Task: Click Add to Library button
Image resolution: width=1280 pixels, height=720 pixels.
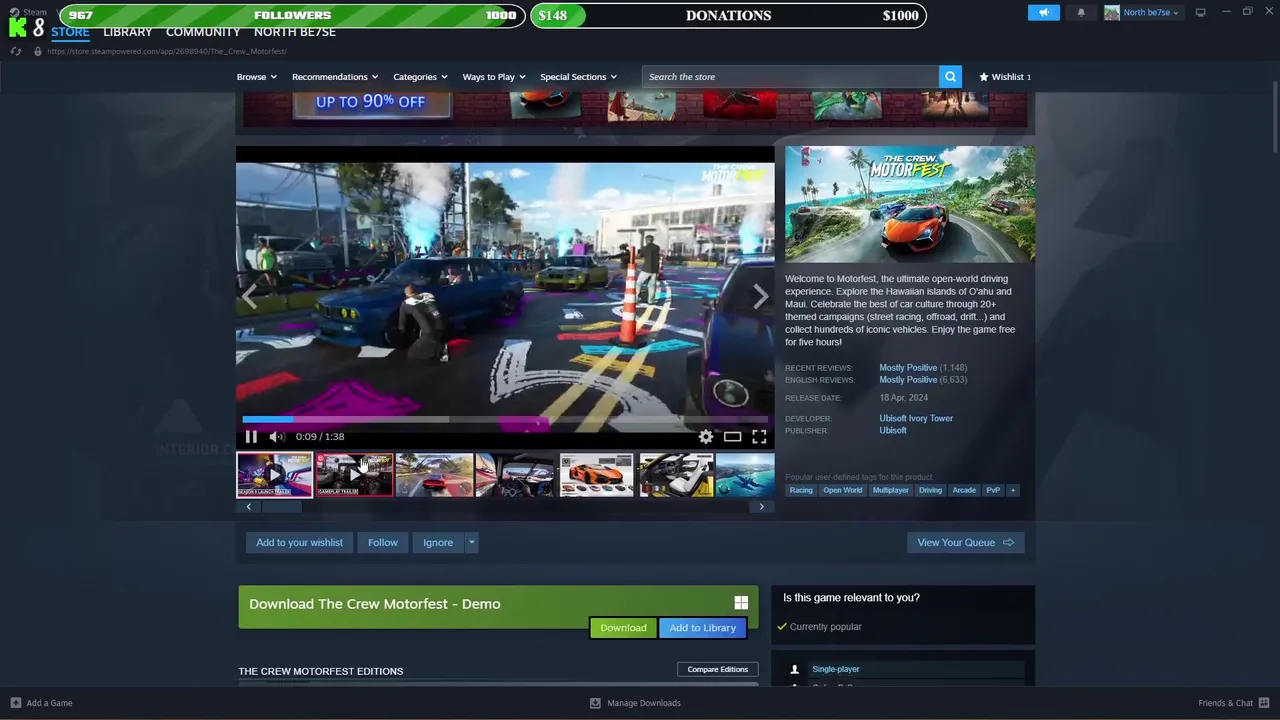Action: pyautogui.click(x=703, y=628)
